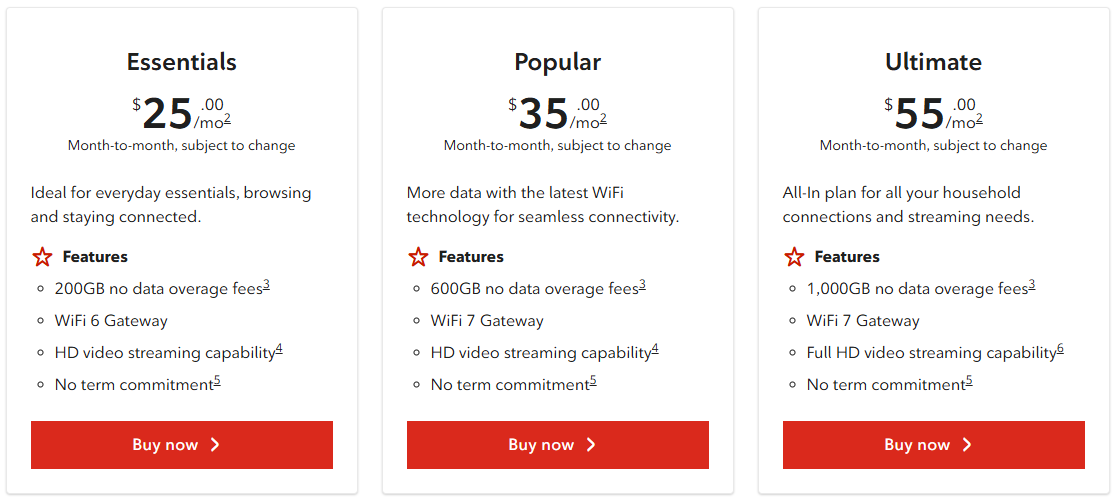Click the star icon beside Popular Features
The height and width of the screenshot is (502, 1115).
point(418,257)
